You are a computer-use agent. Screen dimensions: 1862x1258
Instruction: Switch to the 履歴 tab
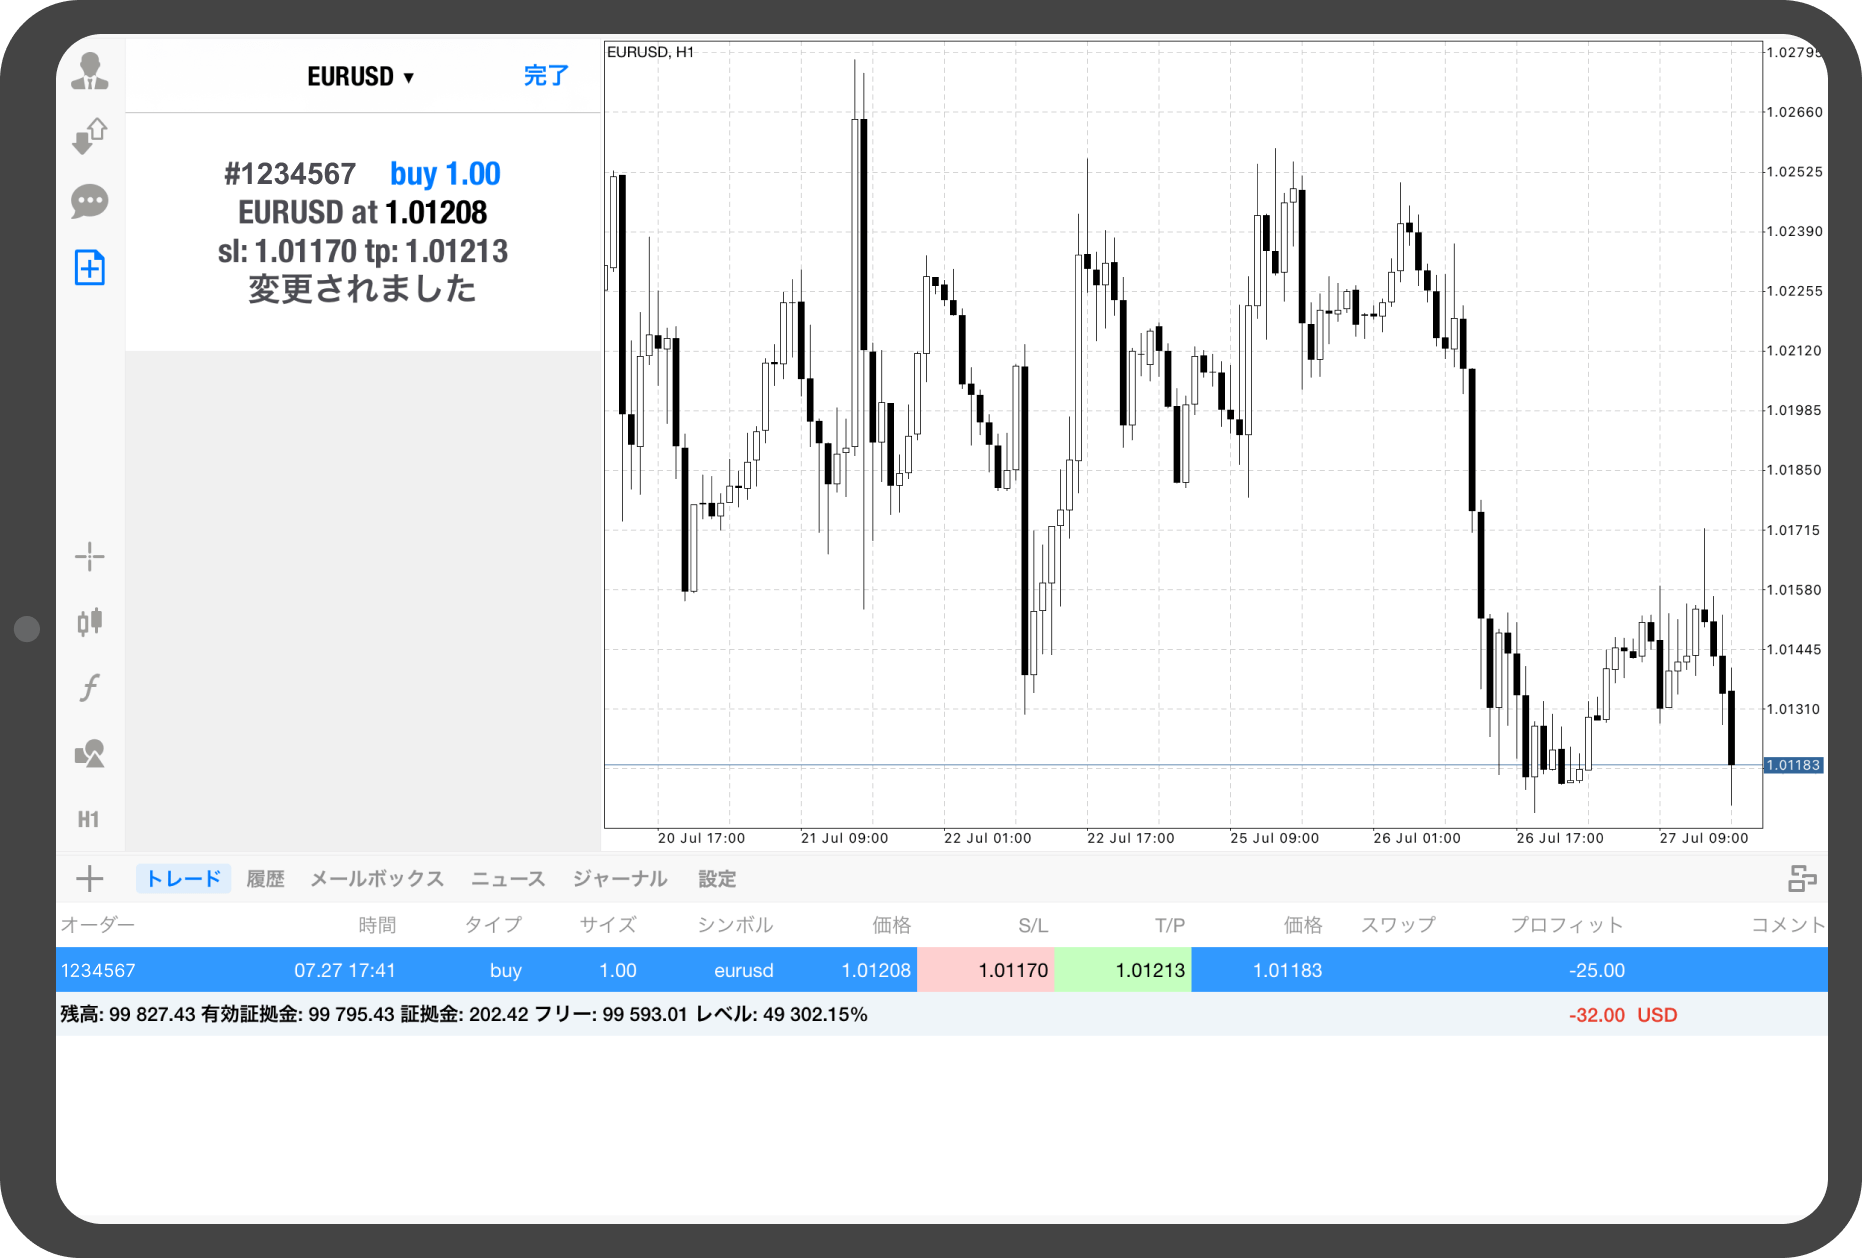265,879
